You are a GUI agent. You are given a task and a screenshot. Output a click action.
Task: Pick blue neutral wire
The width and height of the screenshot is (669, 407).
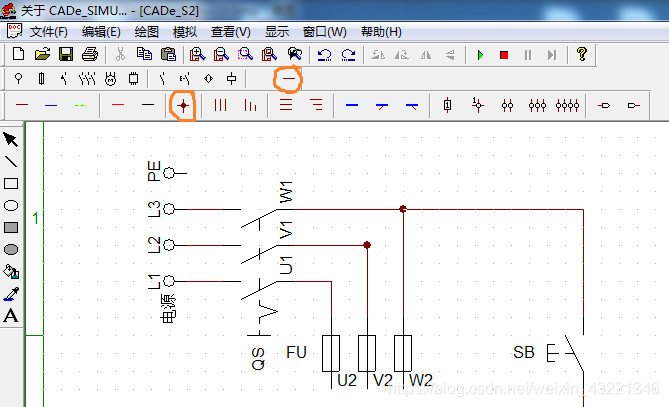51,105
